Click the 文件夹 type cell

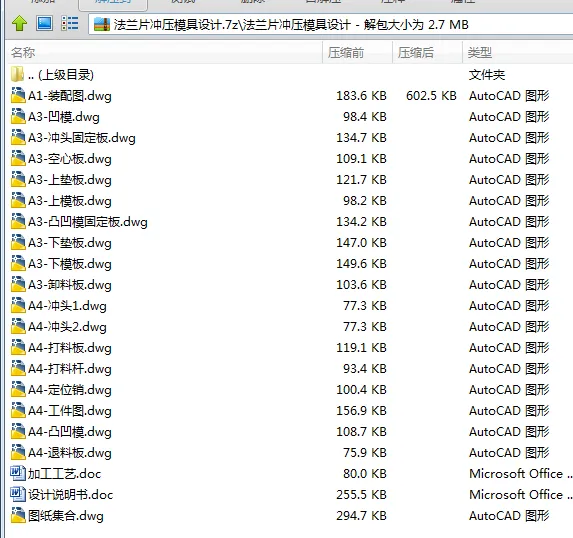[x=487, y=75]
